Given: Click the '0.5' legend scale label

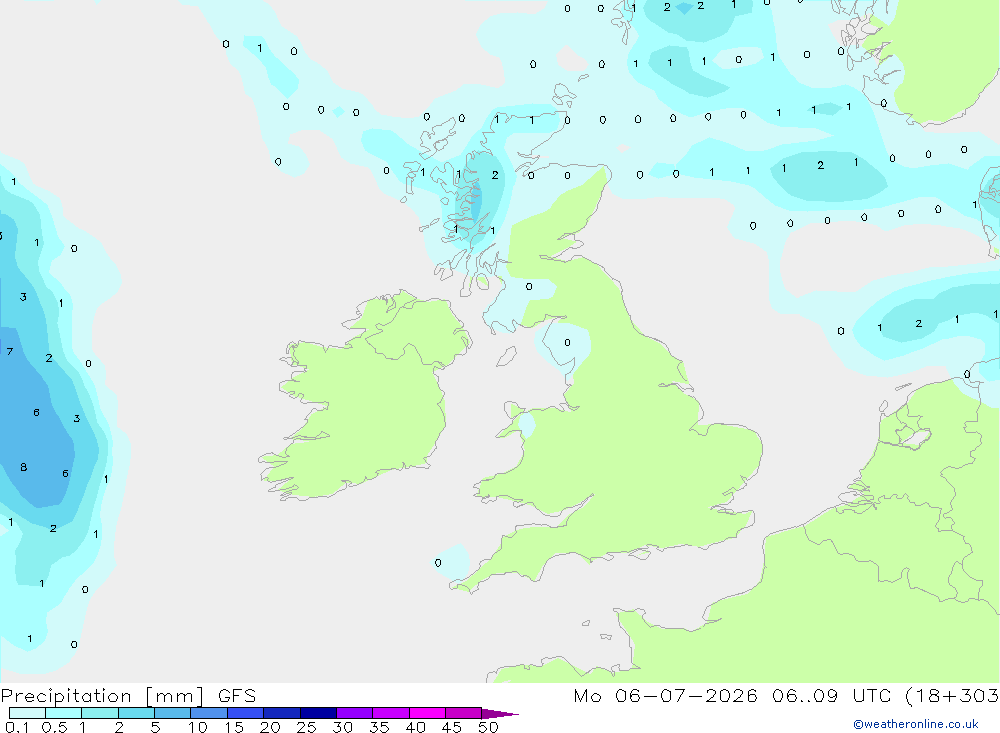Looking at the screenshot, I should coord(54,727).
